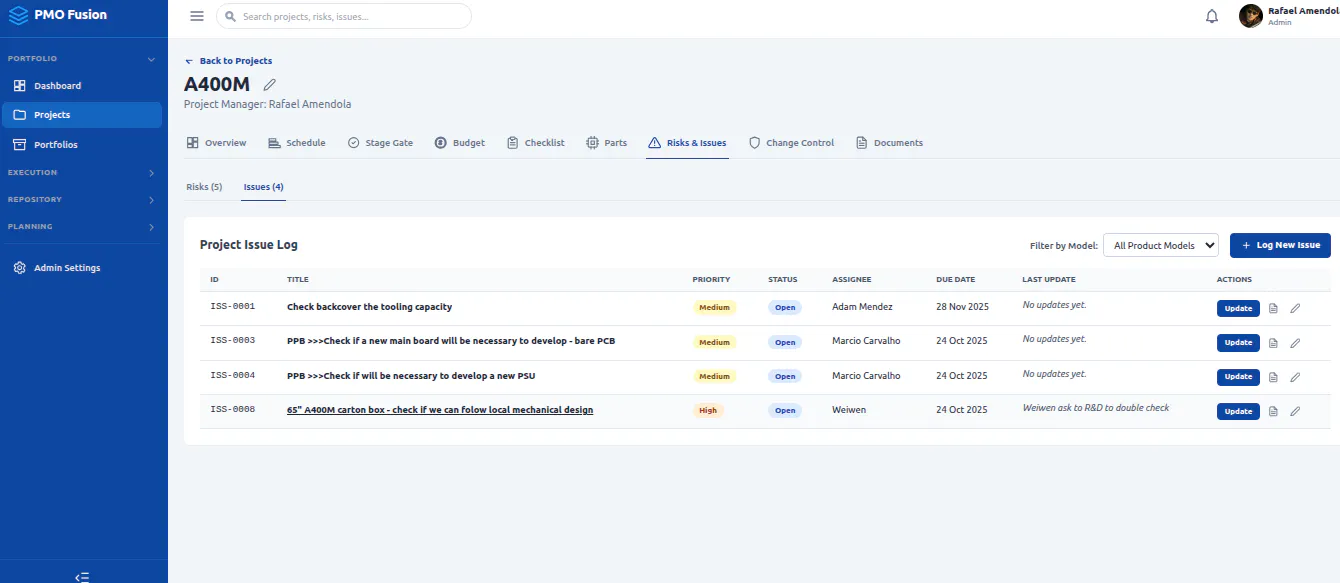
Task: Click the Rafael Amendola admin name
Action: [x=1304, y=11]
